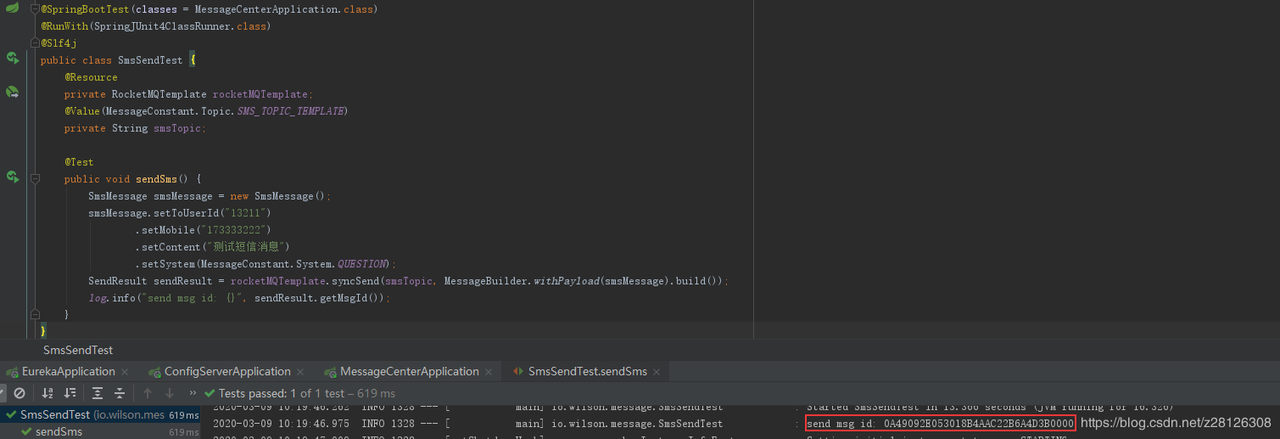The height and width of the screenshot is (439, 1280).
Task: Switch to ConfigServerApplication run tab
Action: point(219,371)
